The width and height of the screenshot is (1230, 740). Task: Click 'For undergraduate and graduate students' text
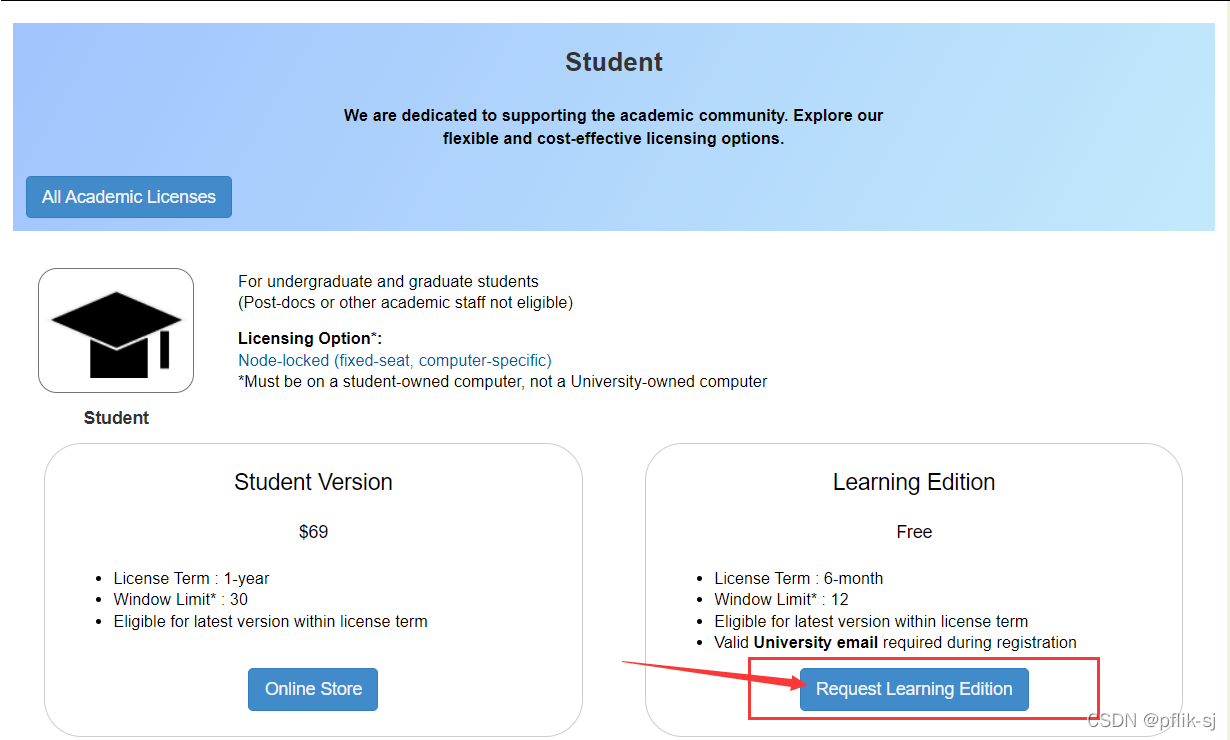pyautogui.click(x=388, y=282)
